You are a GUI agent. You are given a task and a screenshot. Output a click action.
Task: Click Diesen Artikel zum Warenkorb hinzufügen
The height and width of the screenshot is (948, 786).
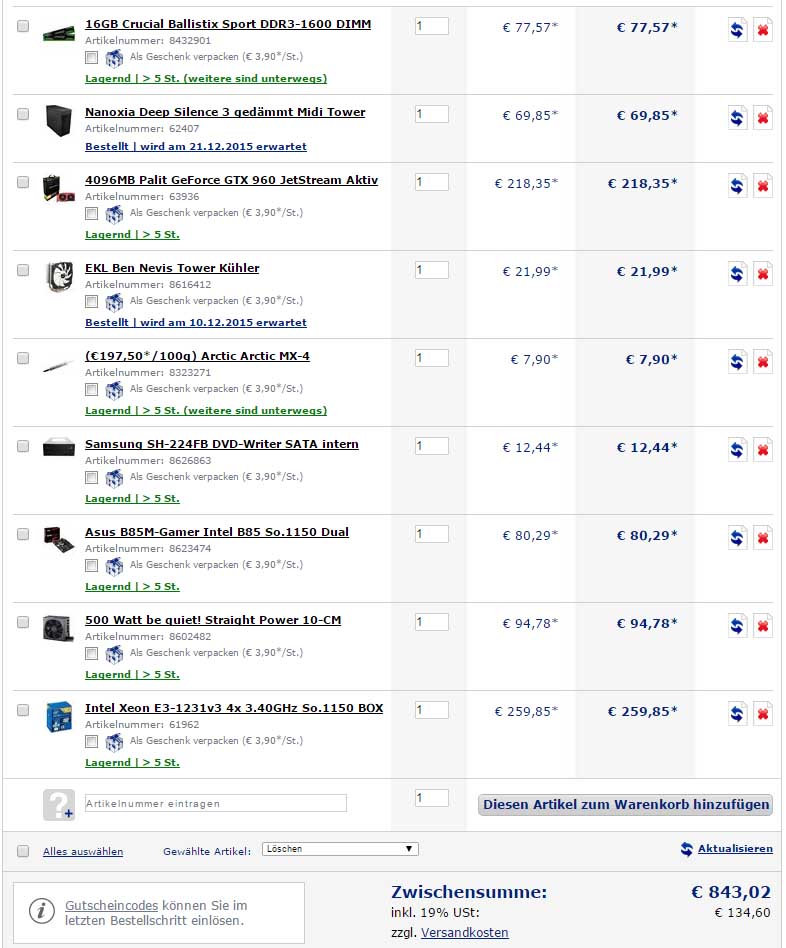coord(625,805)
